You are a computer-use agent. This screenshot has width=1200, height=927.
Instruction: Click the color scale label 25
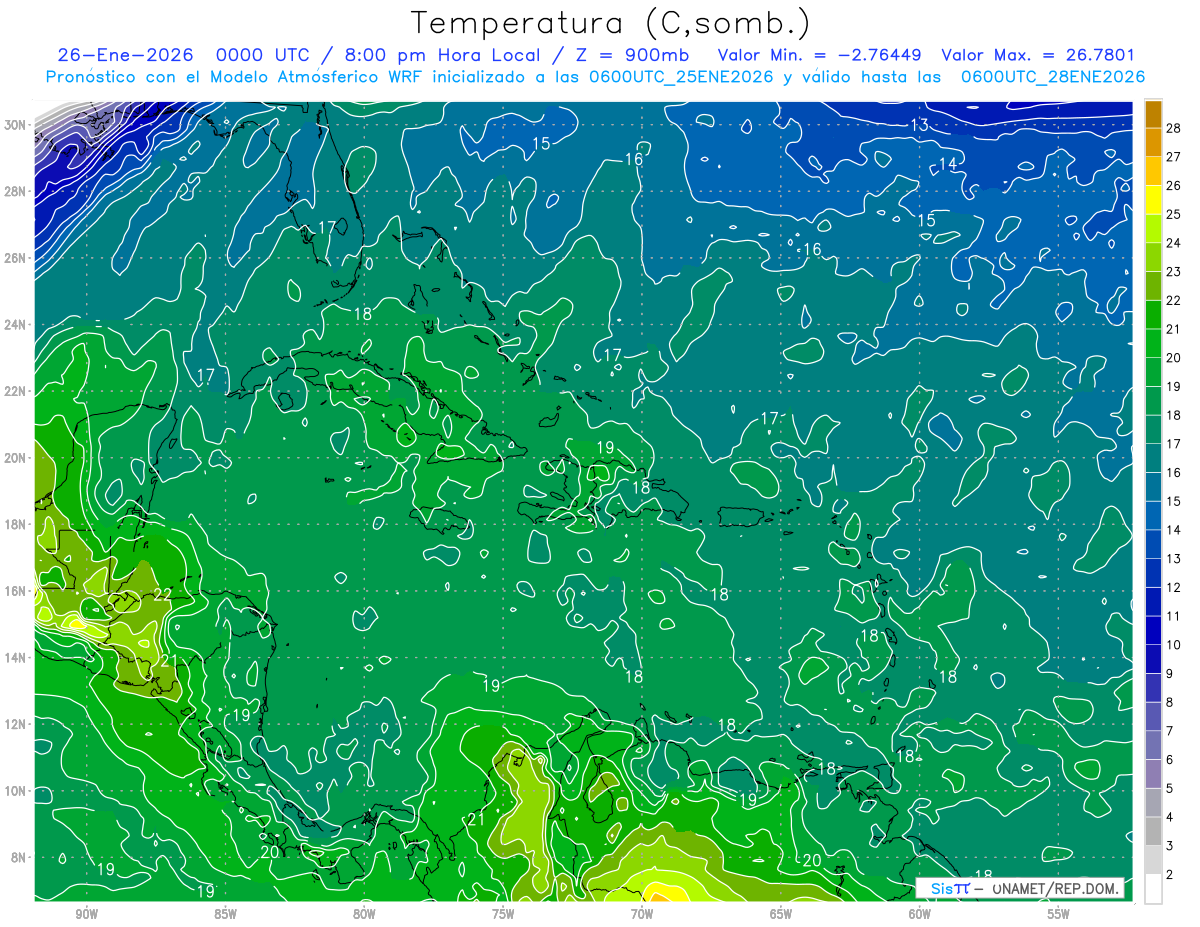pyautogui.click(x=1173, y=213)
